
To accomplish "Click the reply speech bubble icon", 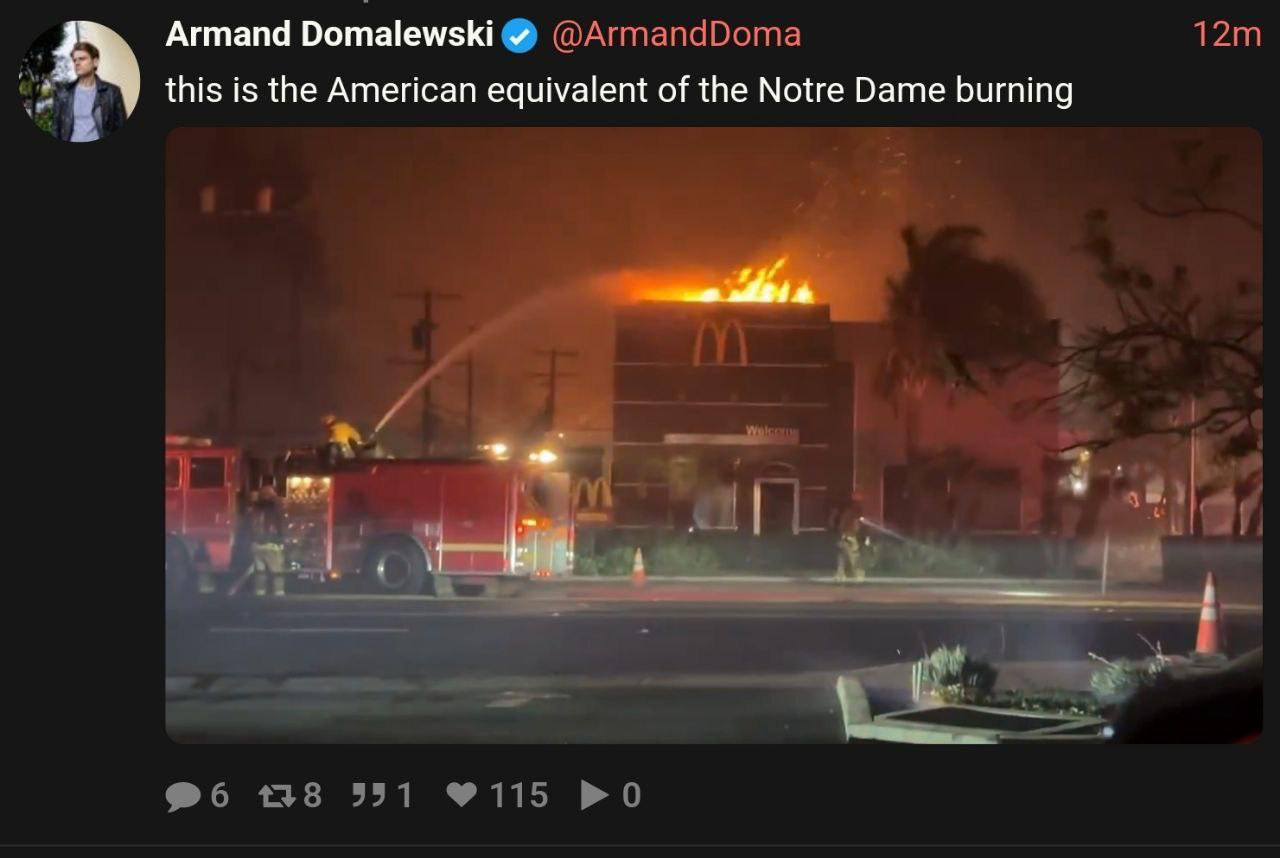I will pos(183,796).
